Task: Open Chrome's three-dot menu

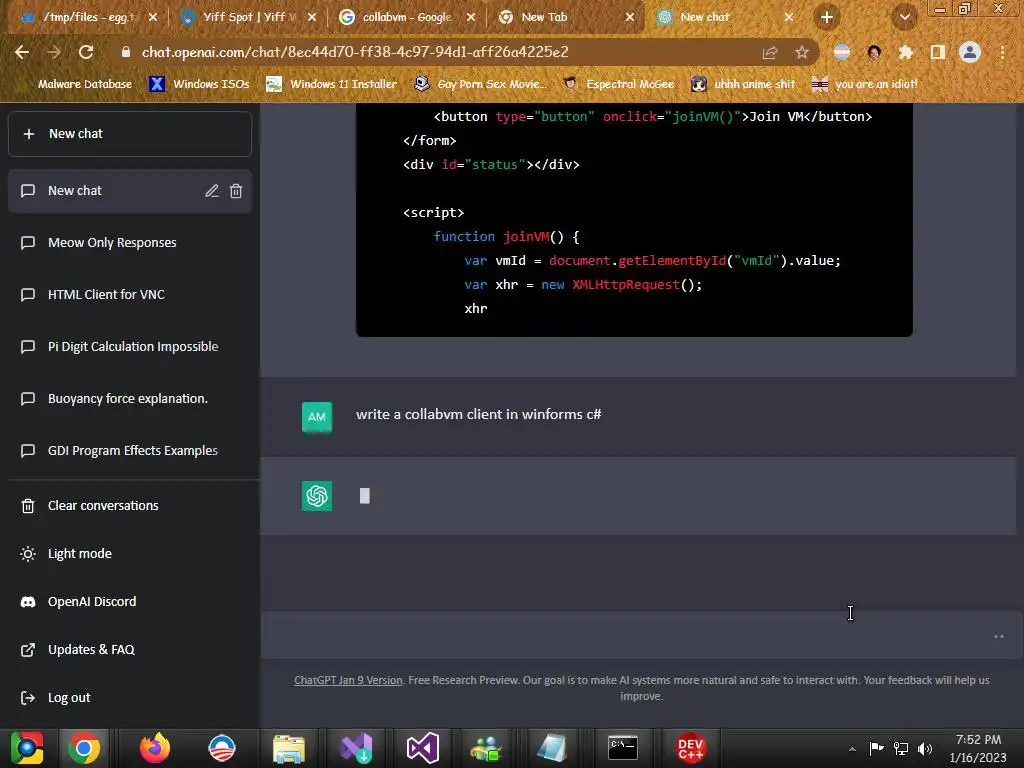Action: [1002, 52]
